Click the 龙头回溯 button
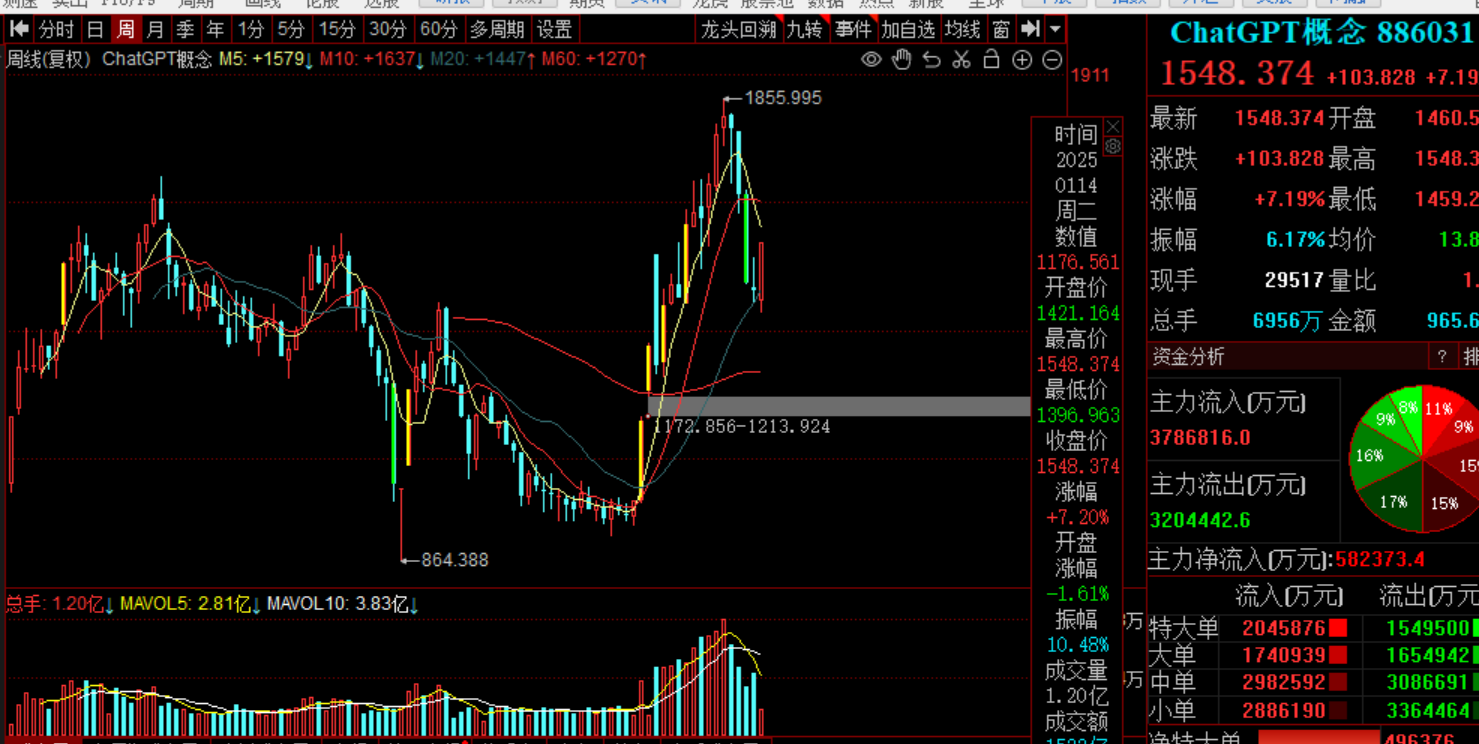1479x744 pixels. (738, 29)
